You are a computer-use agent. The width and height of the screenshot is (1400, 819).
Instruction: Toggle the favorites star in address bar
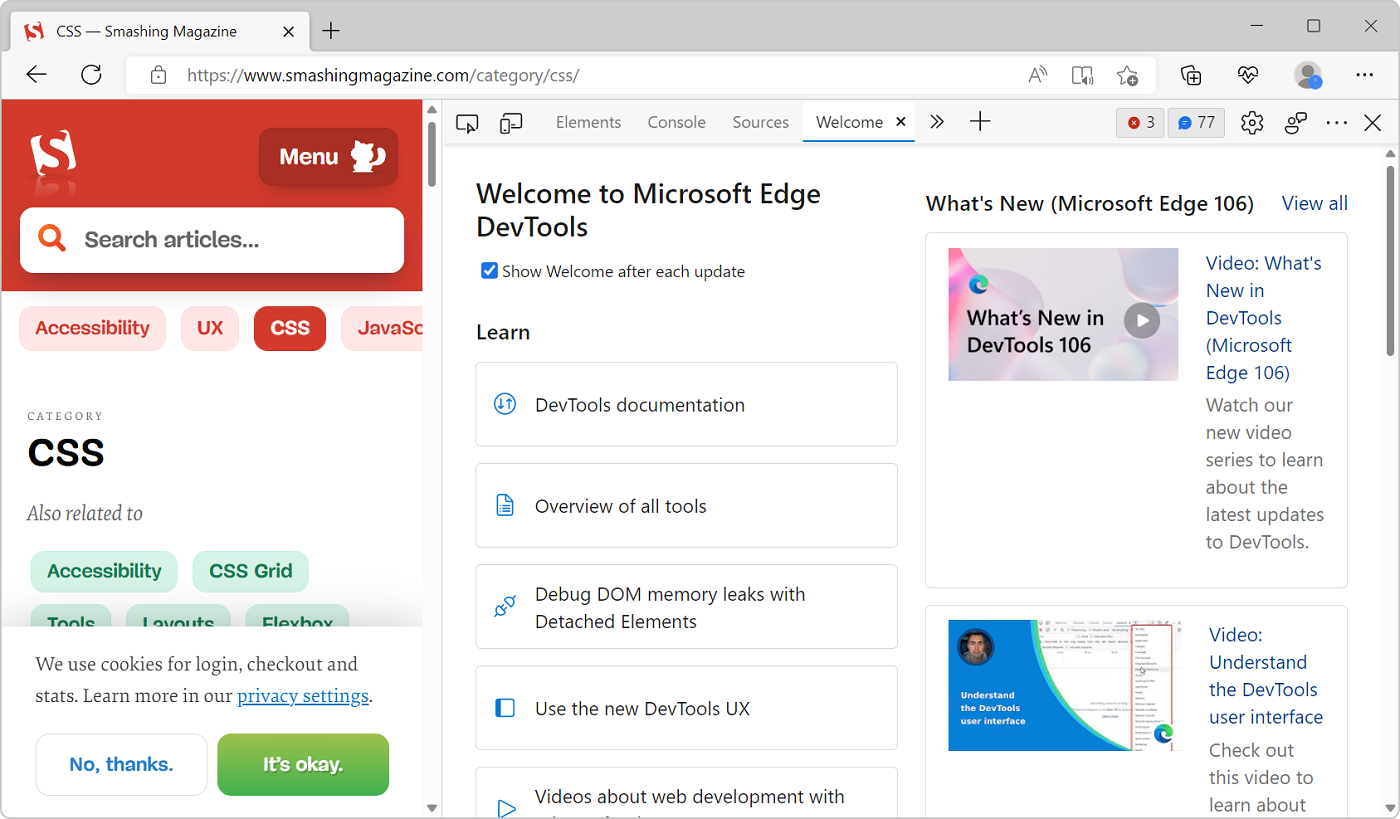click(1128, 75)
